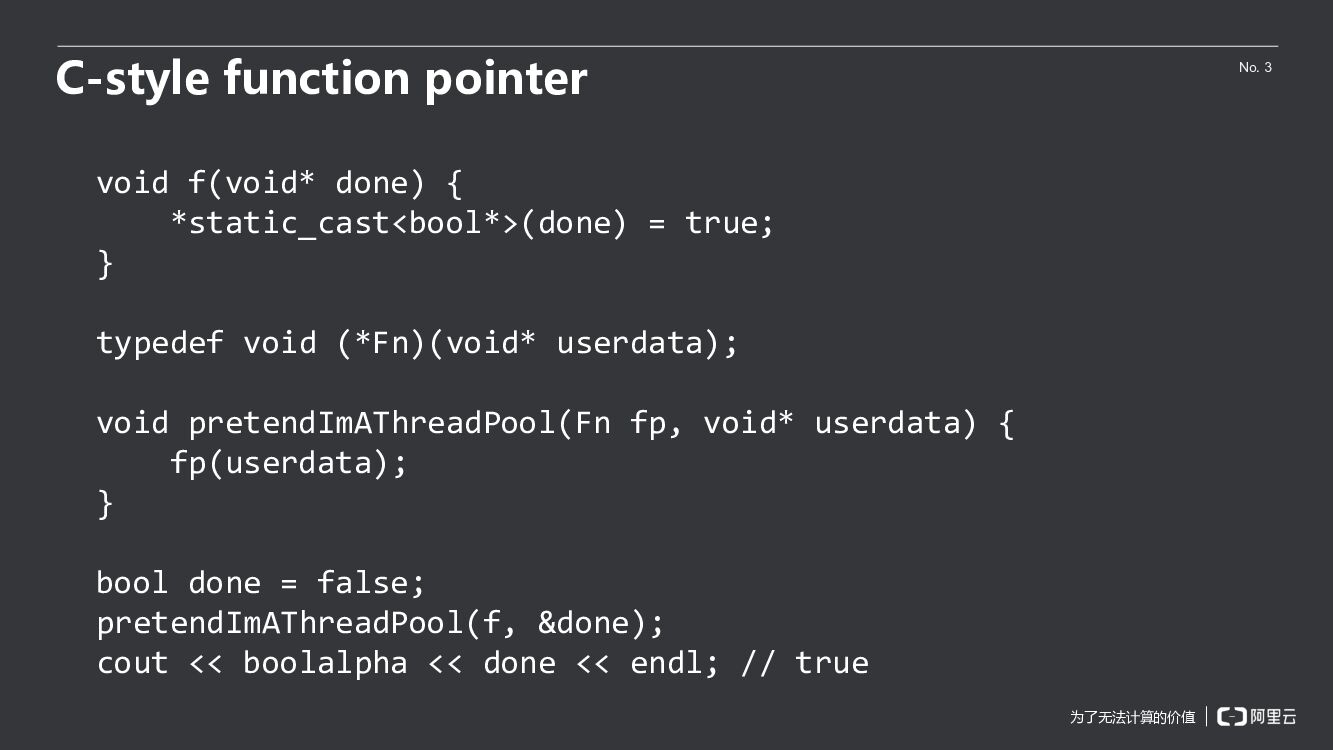Click the "bool done = false;" line
Screen dimensions: 1333x750
pyautogui.click(x=261, y=583)
